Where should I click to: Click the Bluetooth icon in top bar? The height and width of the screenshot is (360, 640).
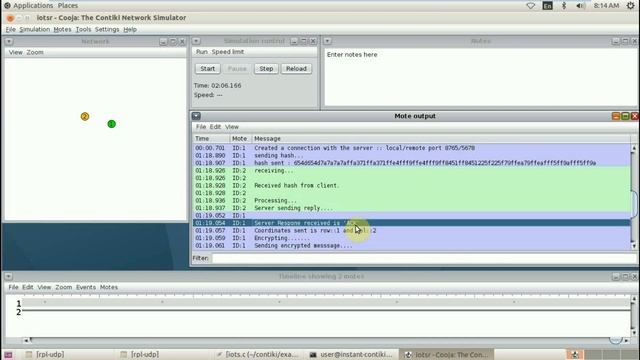[x=564, y=6]
